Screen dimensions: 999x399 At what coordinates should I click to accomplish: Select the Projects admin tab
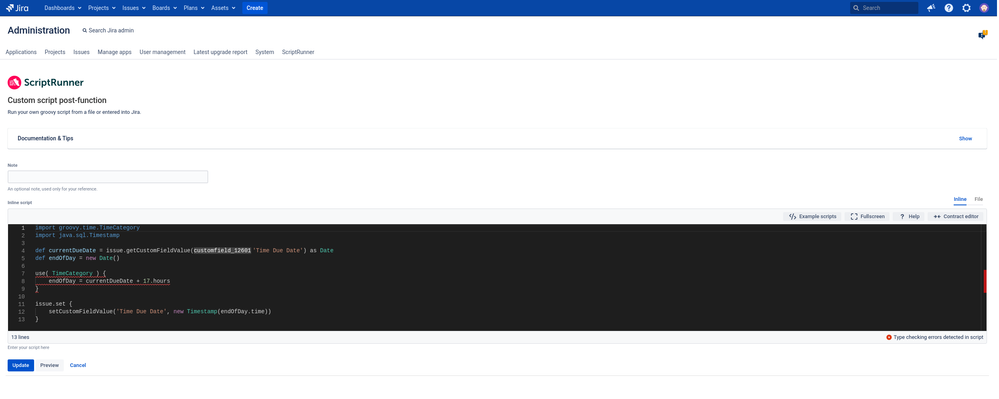coord(55,52)
